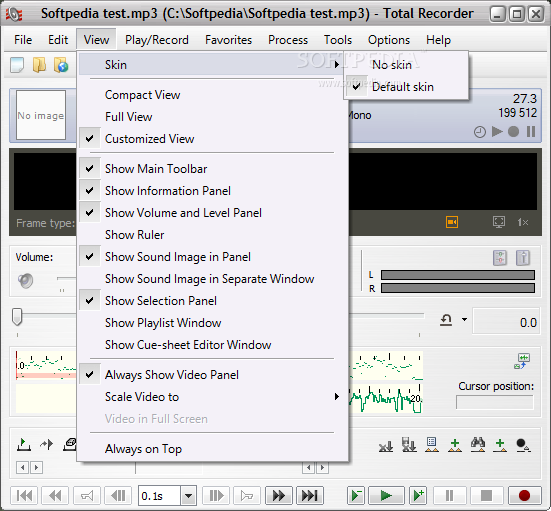Click the orange video camera icon

[x=452, y=222]
